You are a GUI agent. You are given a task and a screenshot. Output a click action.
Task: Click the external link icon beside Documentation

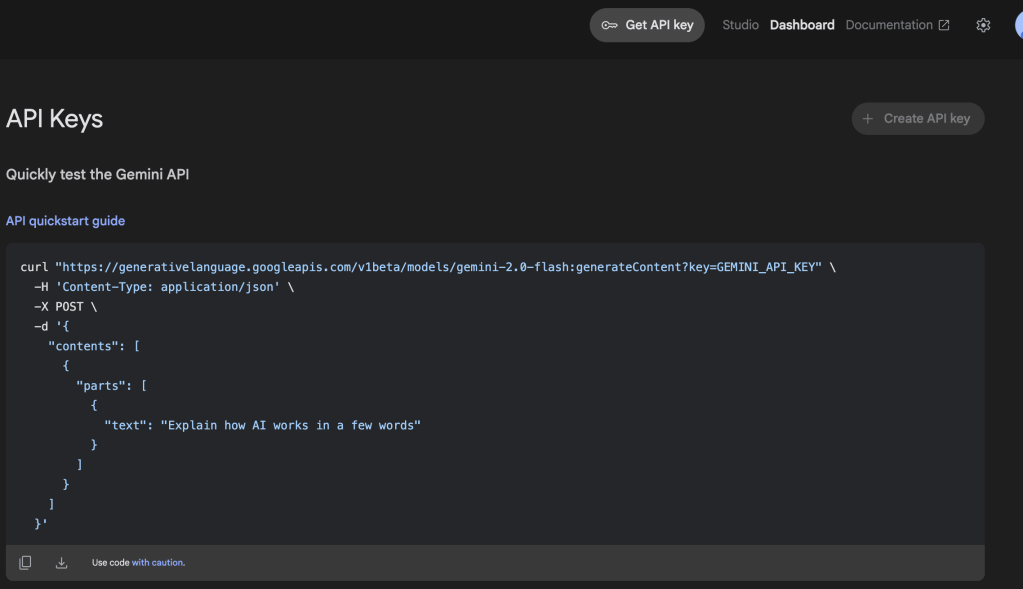tap(944, 25)
